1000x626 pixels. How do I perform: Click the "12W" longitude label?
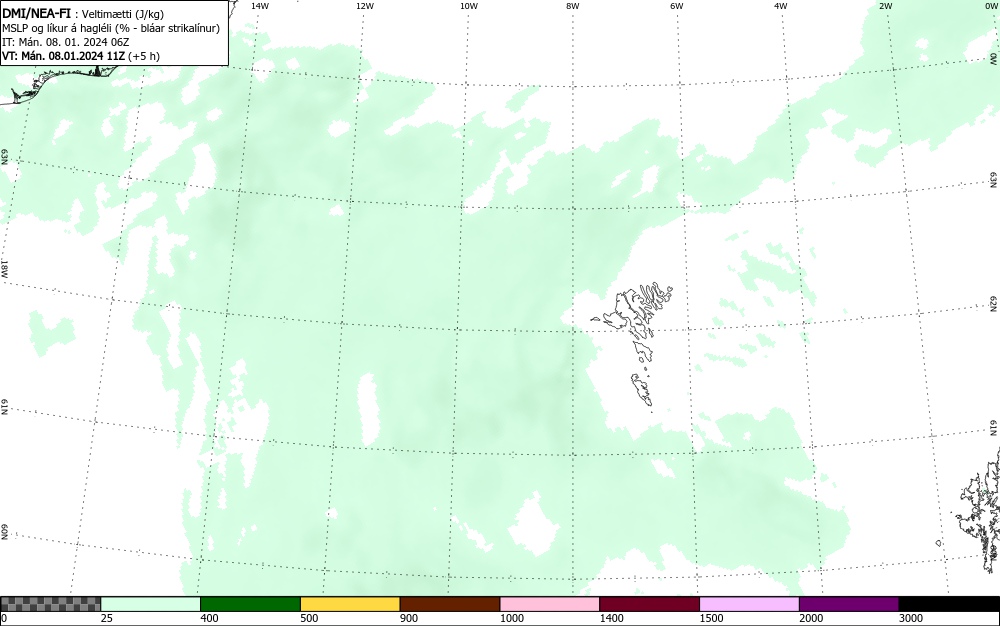coord(364,6)
